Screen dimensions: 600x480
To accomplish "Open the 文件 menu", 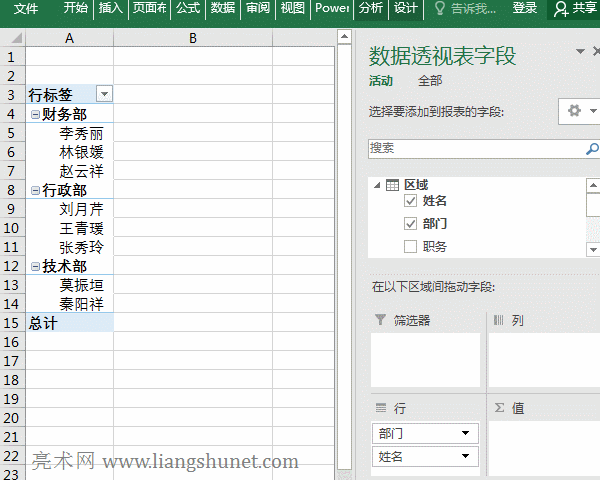I will [x=26, y=8].
